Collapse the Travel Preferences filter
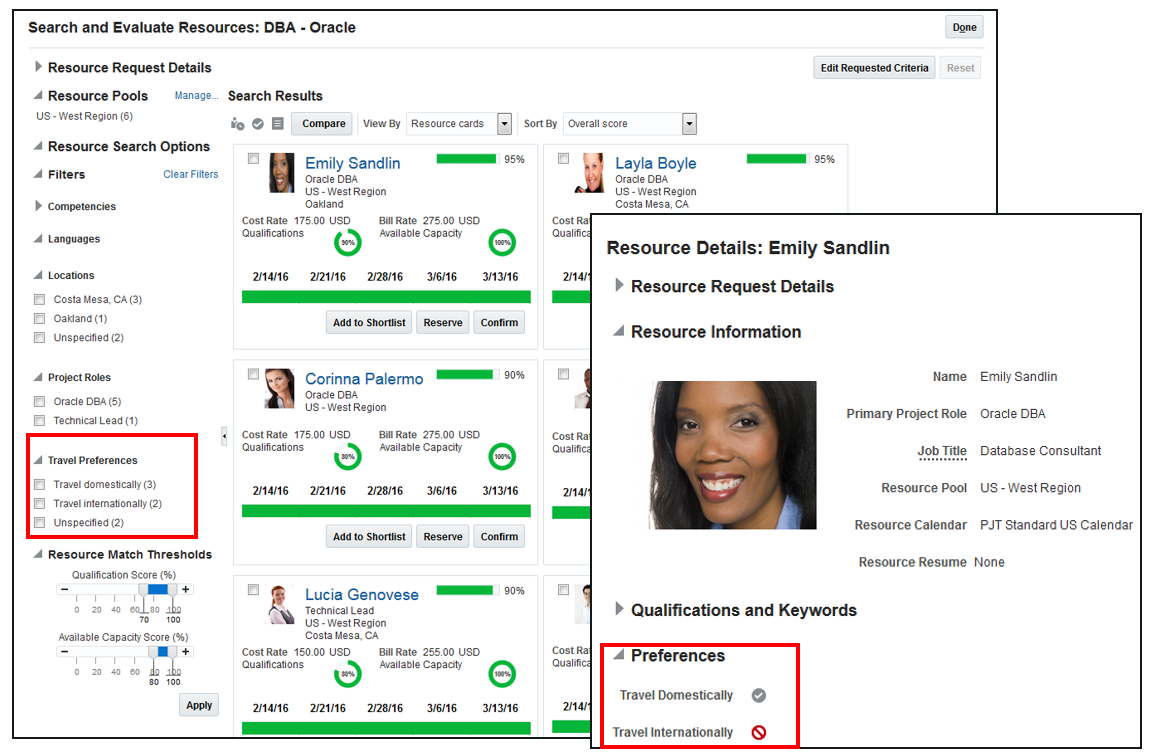This screenshot has width=1151, height=756. tap(38, 460)
